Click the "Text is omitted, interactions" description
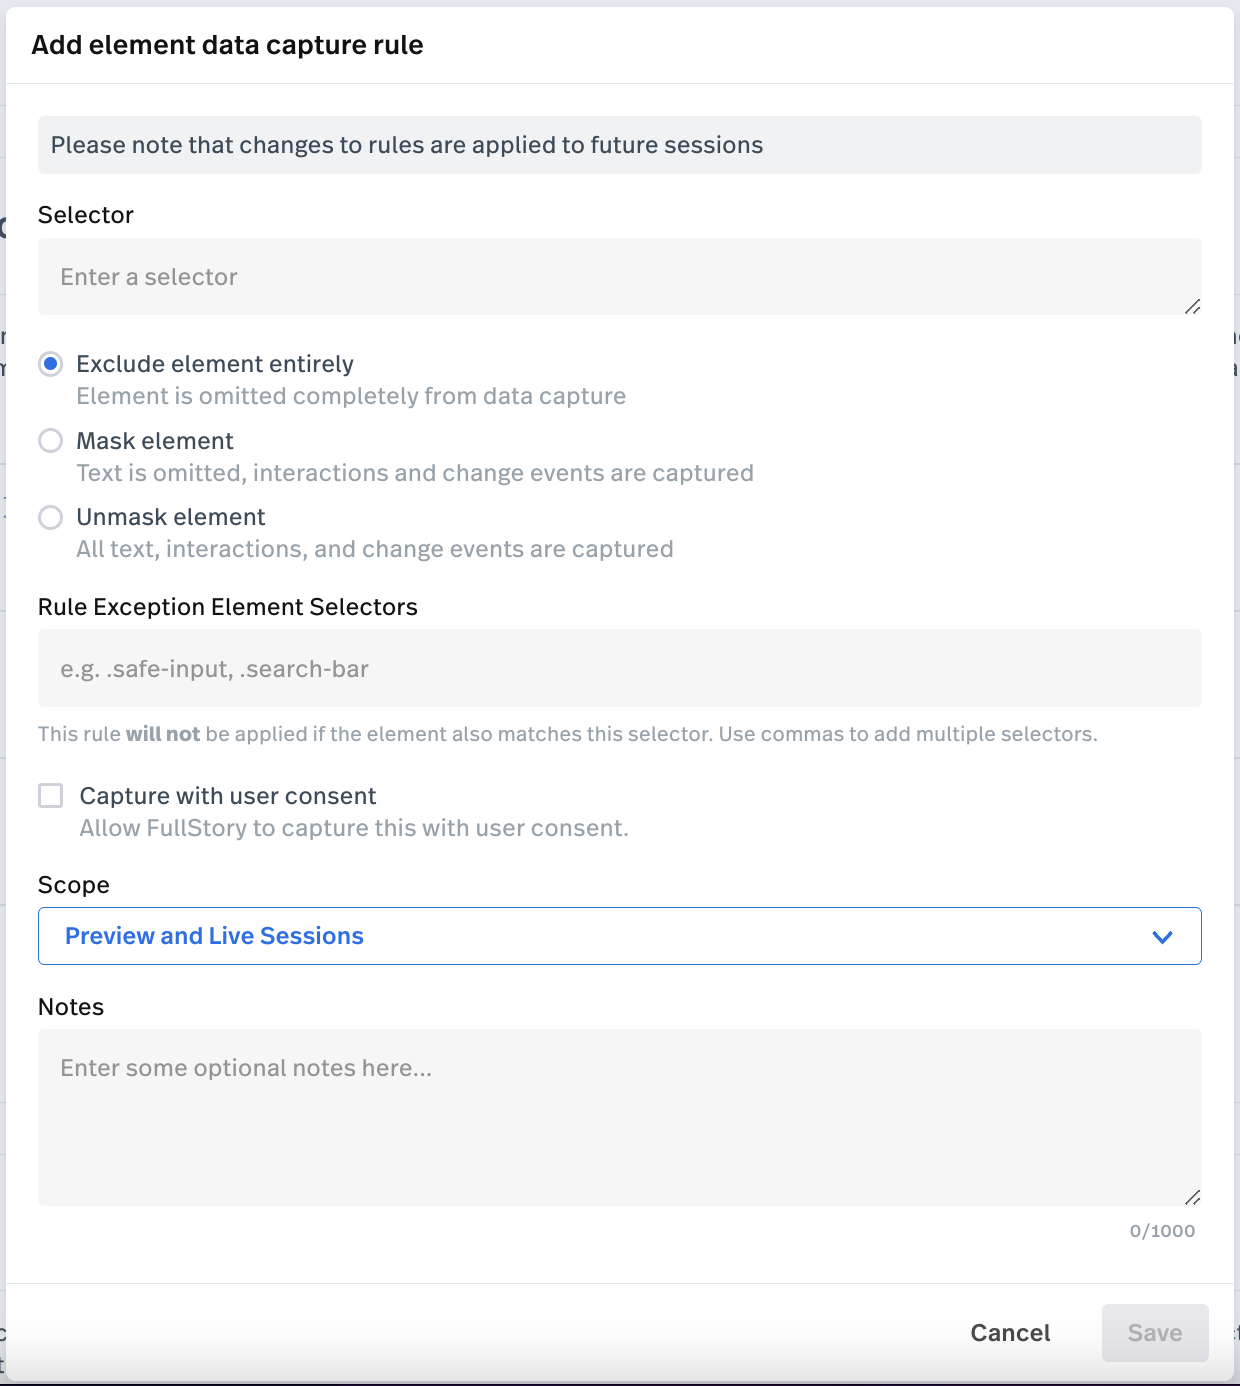 click(415, 473)
